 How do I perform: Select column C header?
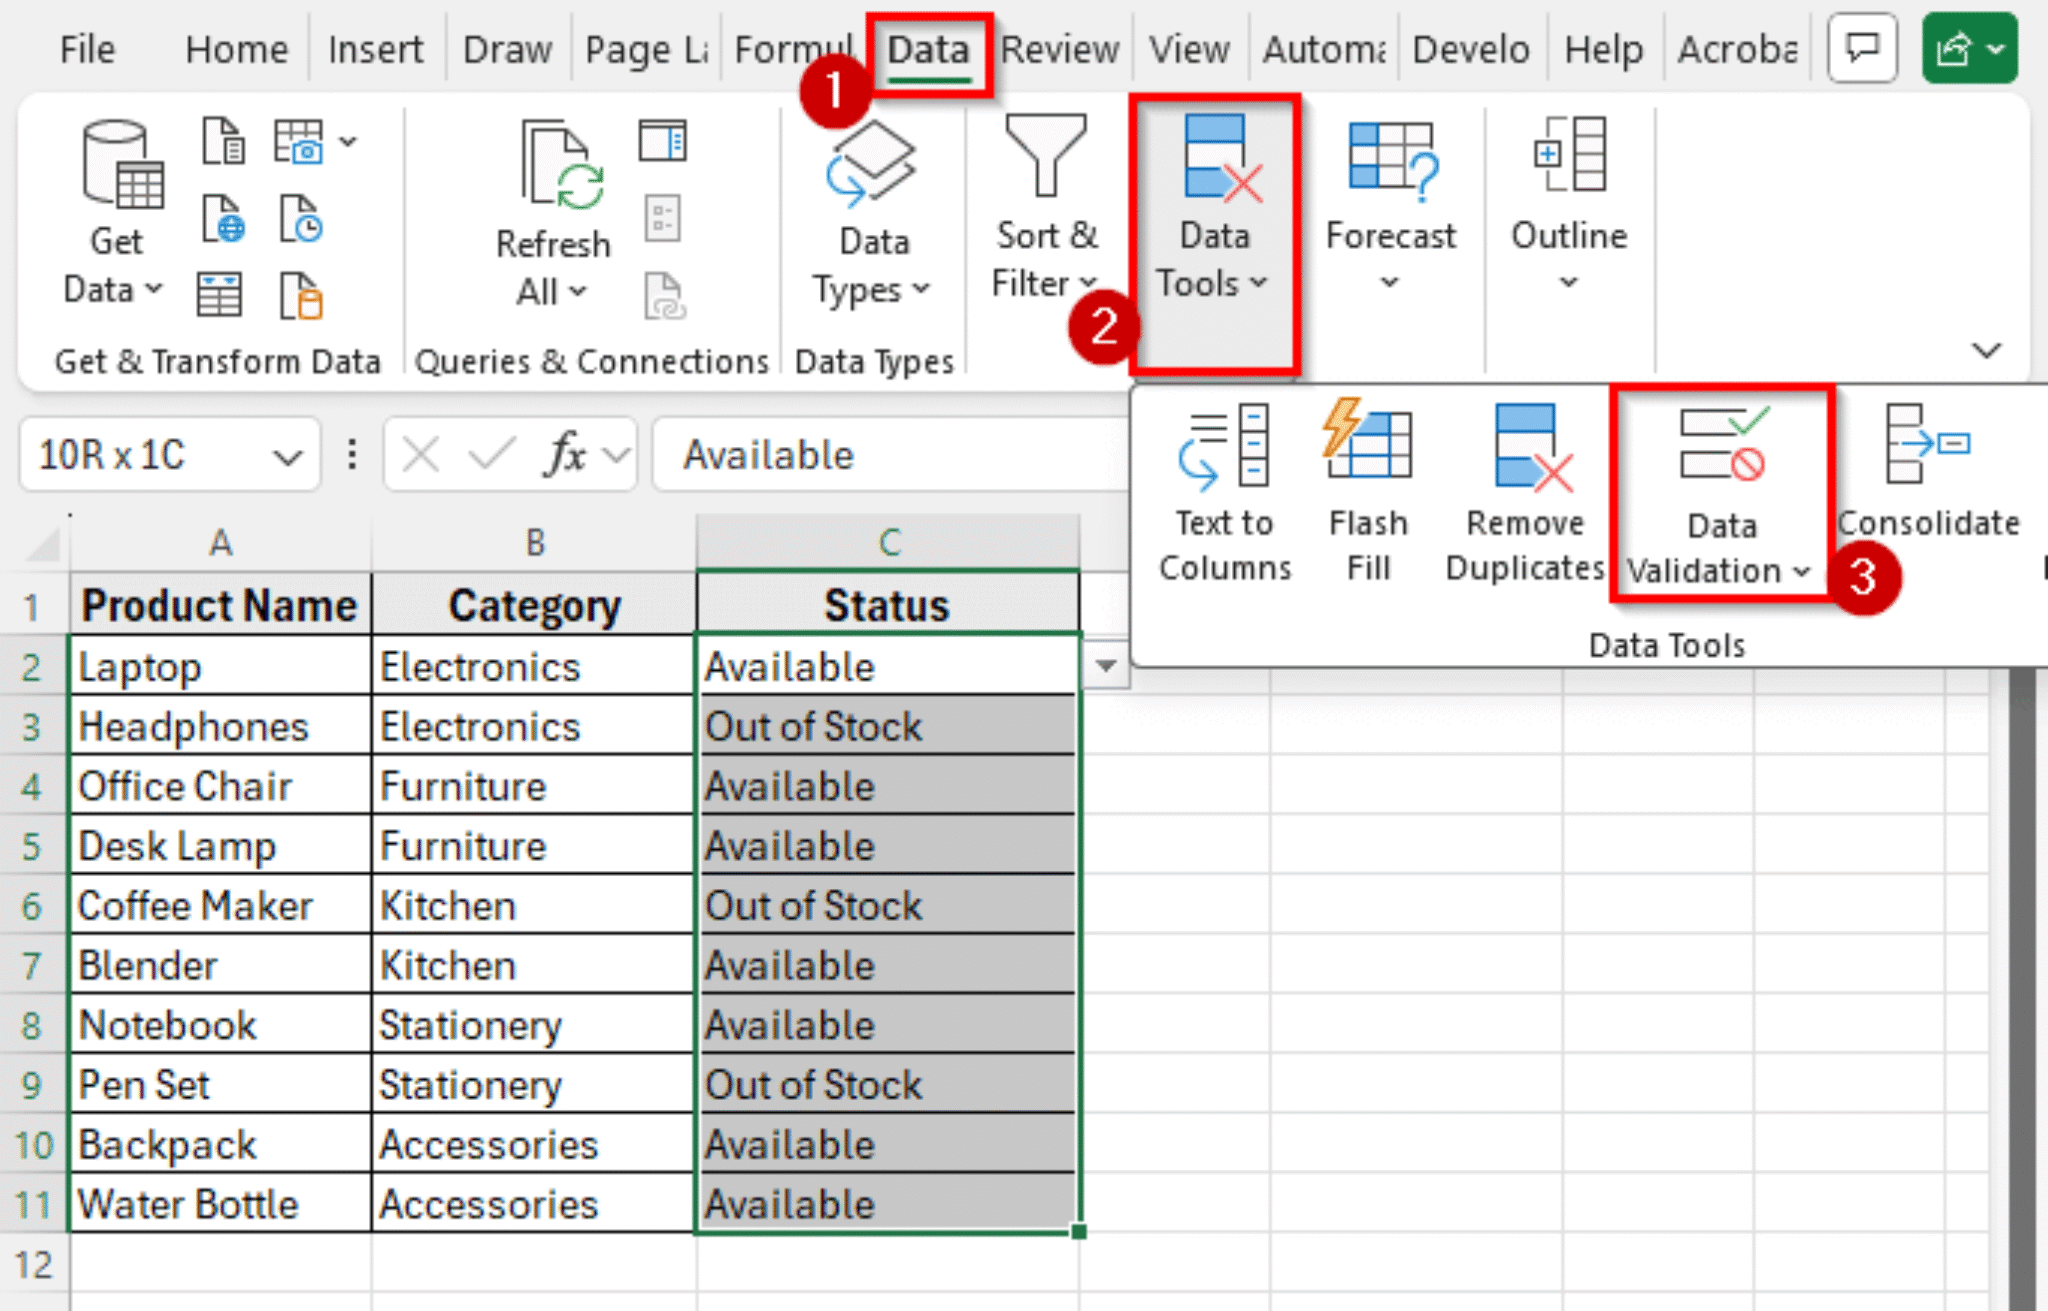click(x=888, y=543)
